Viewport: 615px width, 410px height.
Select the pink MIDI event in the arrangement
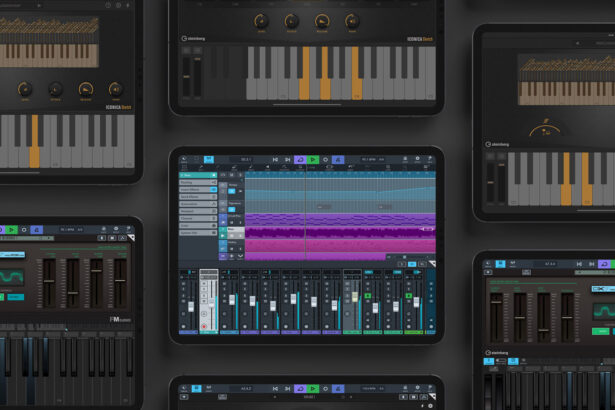click(x=340, y=246)
